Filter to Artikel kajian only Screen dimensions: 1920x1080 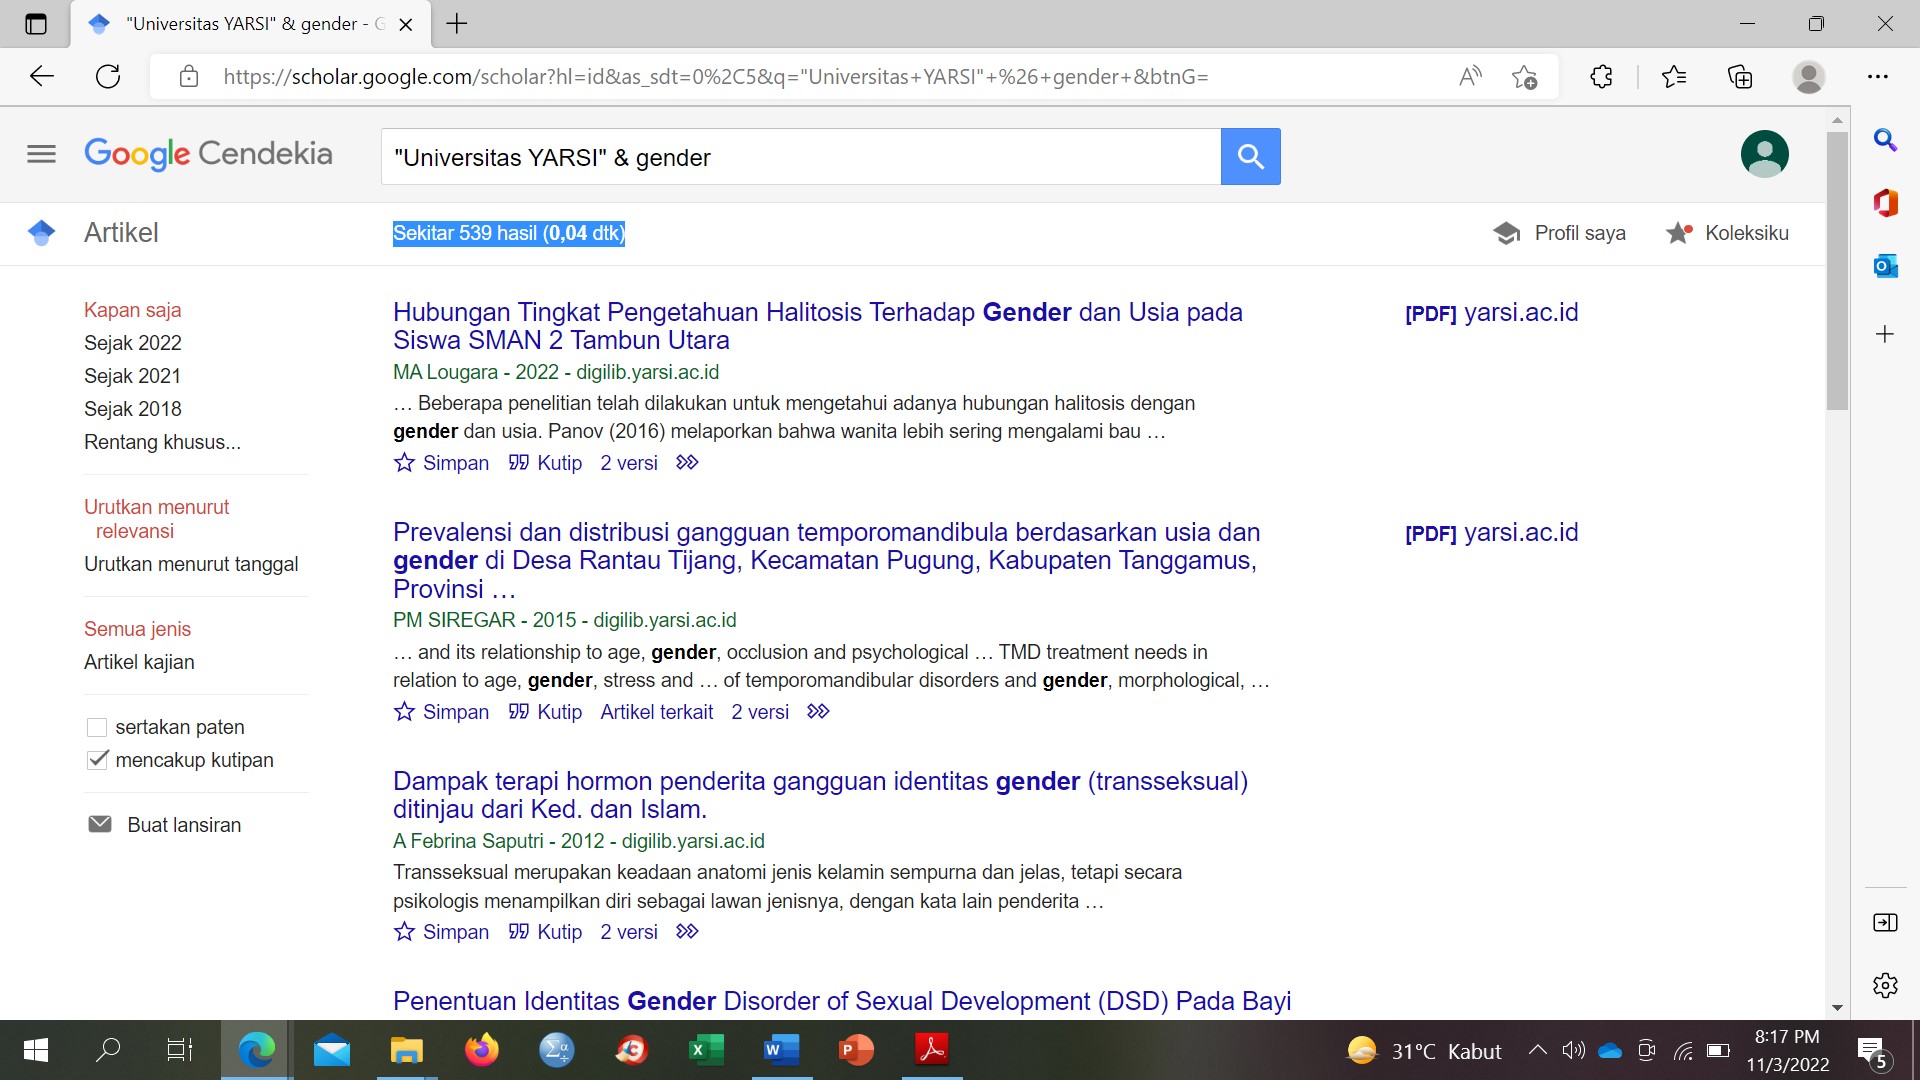[139, 662]
